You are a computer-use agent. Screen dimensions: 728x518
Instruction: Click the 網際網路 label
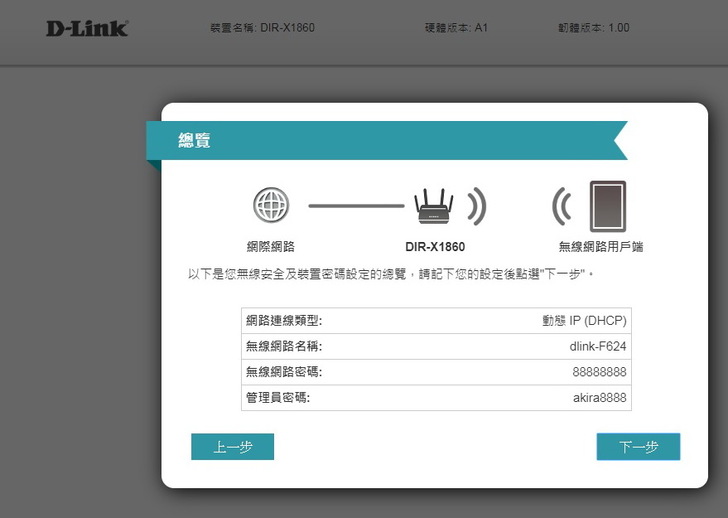(271, 246)
